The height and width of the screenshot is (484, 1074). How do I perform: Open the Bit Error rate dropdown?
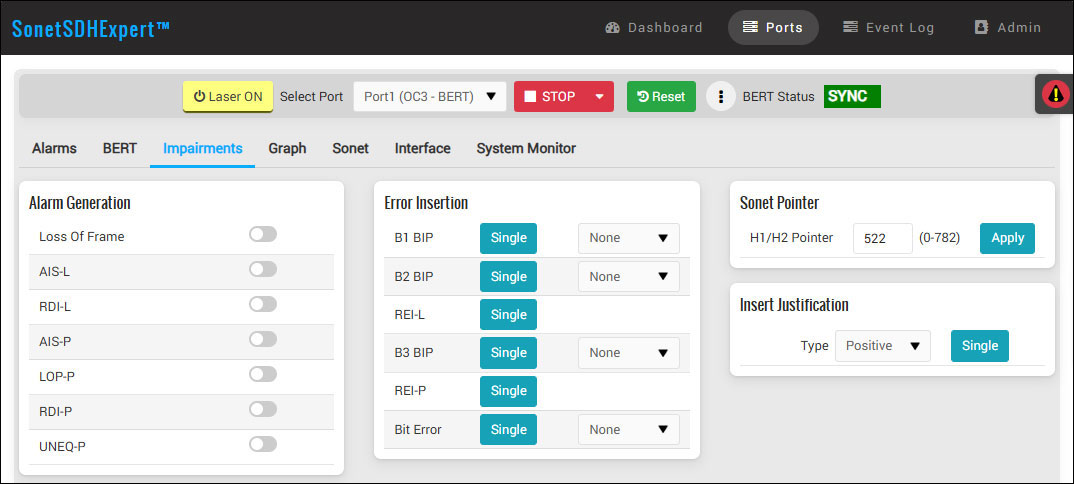pos(629,429)
